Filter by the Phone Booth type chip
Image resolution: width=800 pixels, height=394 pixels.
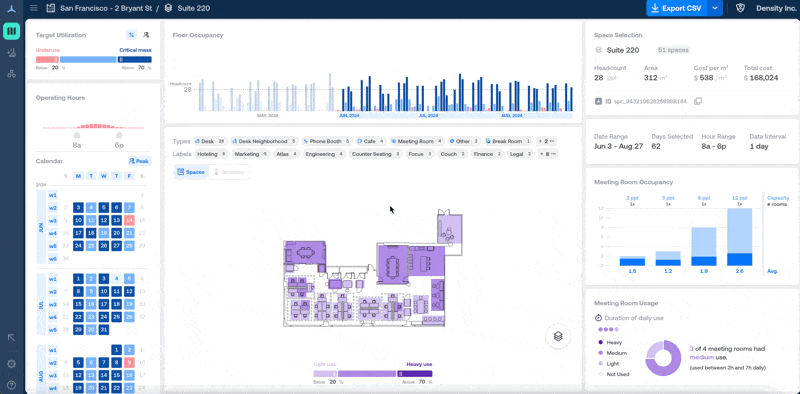tap(327, 141)
